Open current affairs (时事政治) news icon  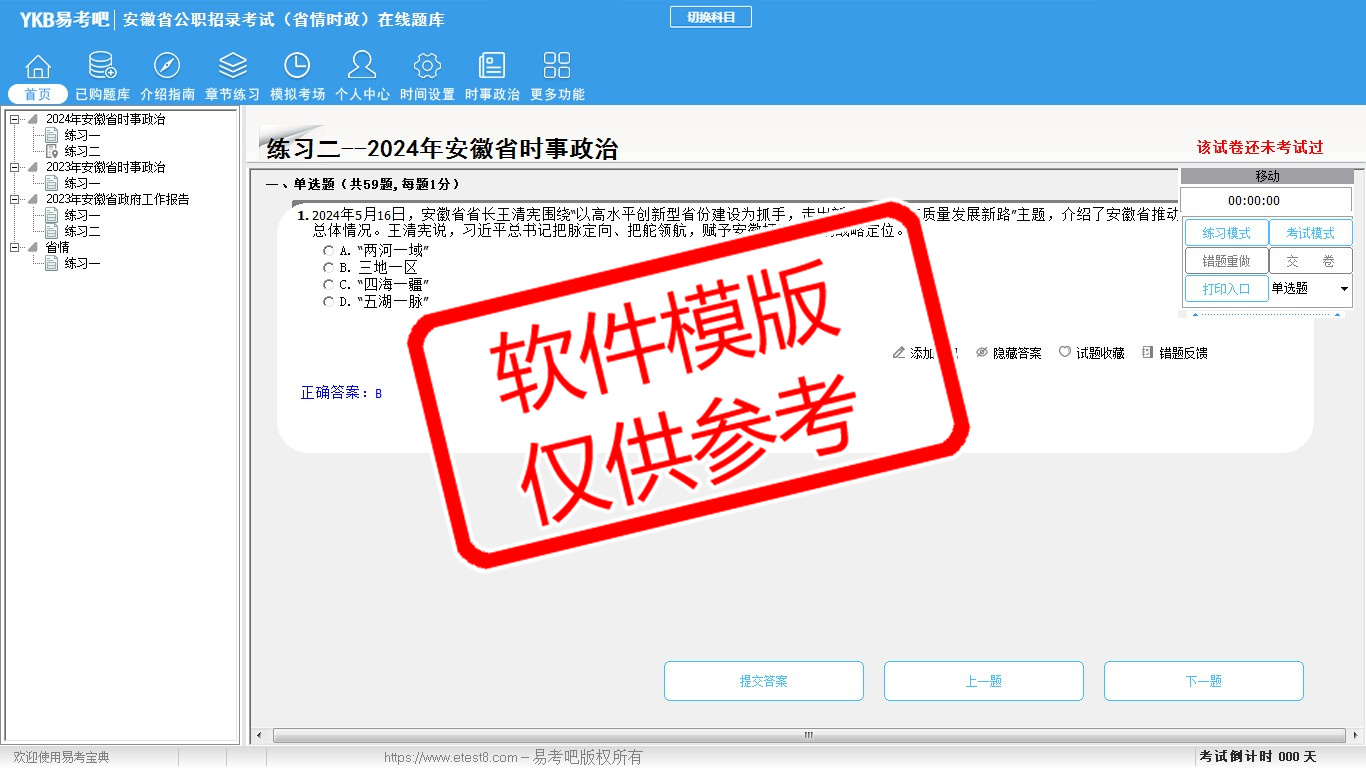pyautogui.click(x=492, y=67)
